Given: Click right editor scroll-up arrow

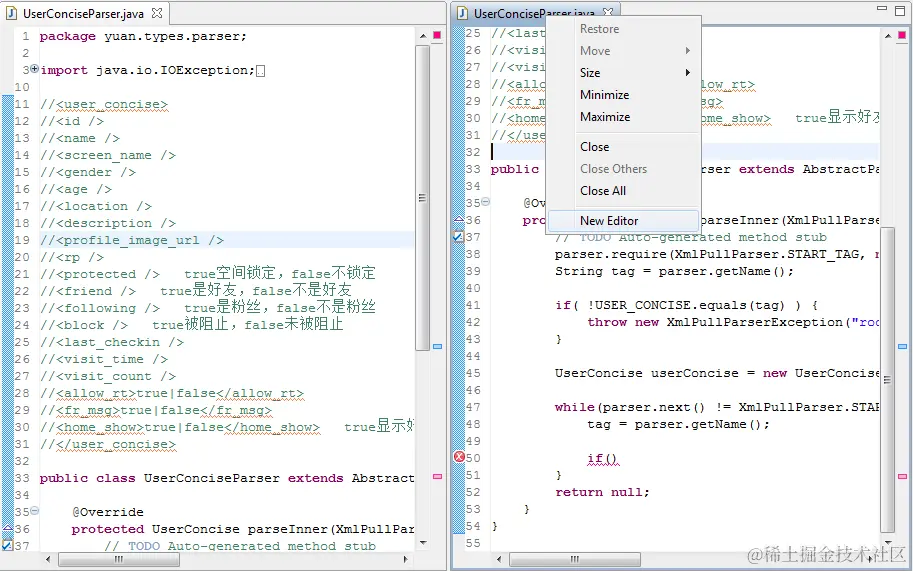Looking at the screenshot, I should [888, 36].
